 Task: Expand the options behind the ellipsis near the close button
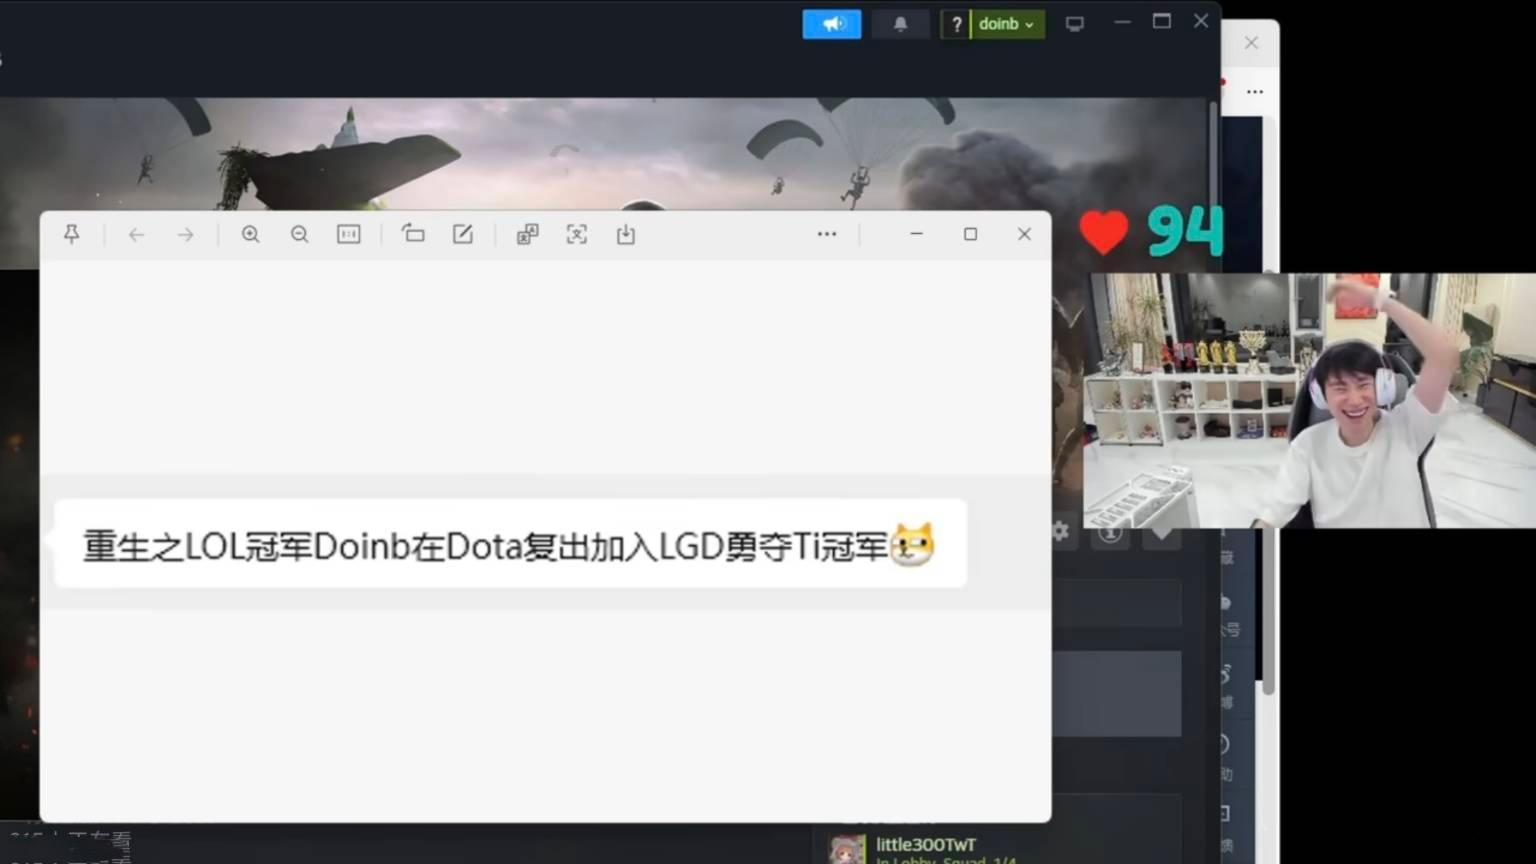point(1255,91)
